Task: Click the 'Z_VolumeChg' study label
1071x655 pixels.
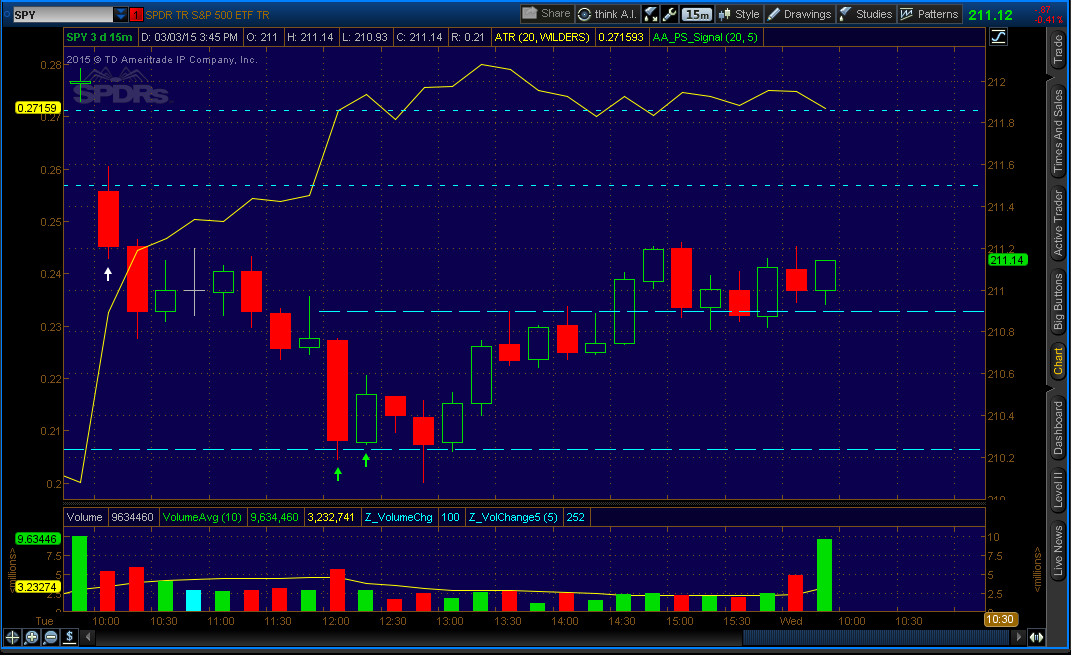Action: (399, 517)
